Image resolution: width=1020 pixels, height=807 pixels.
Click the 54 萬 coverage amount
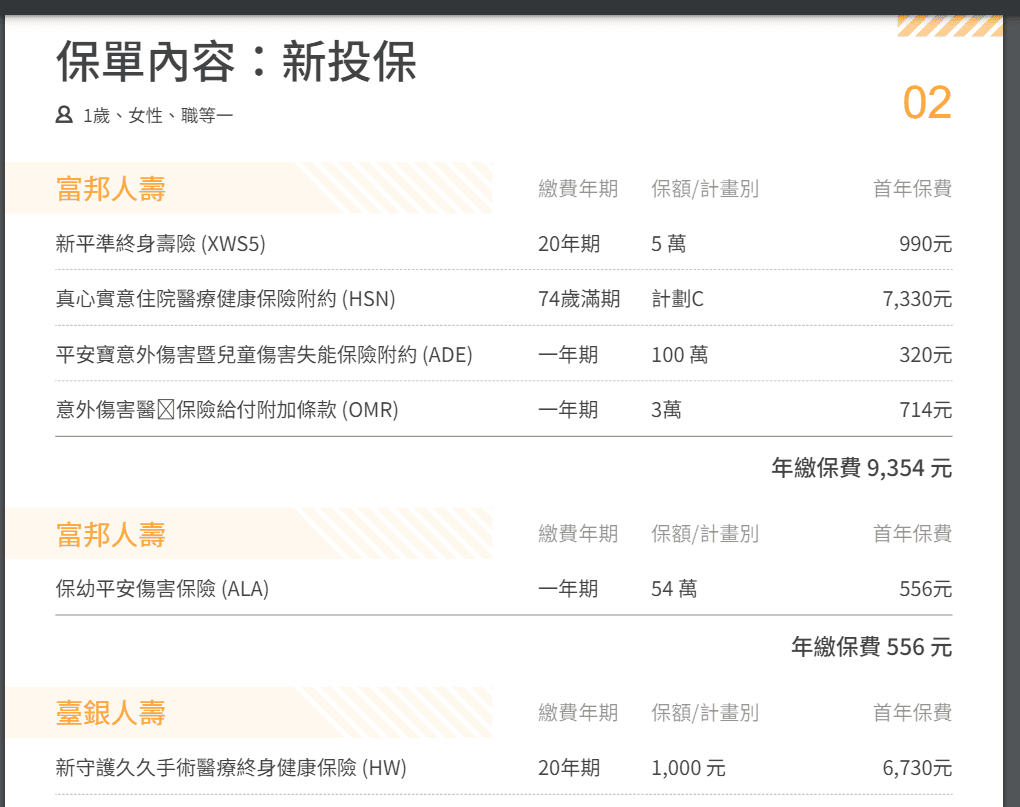click(x=674, y=589)
